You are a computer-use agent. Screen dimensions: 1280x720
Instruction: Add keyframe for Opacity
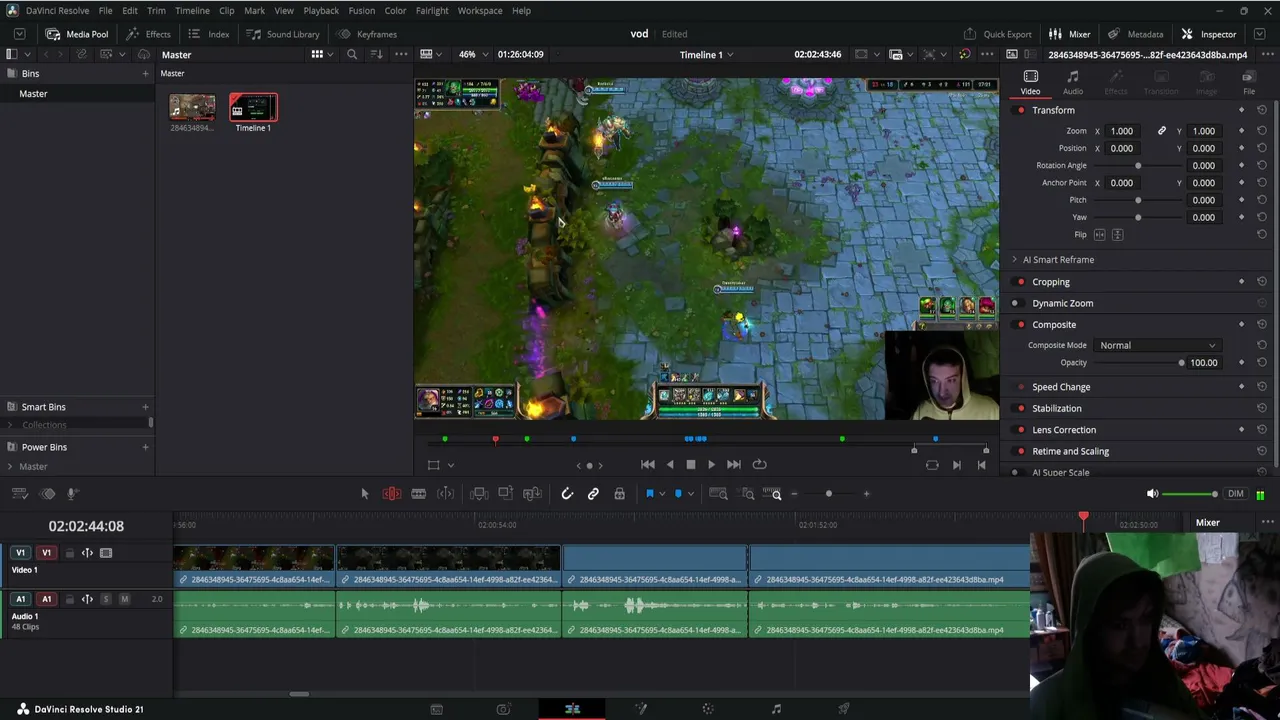1241,363
